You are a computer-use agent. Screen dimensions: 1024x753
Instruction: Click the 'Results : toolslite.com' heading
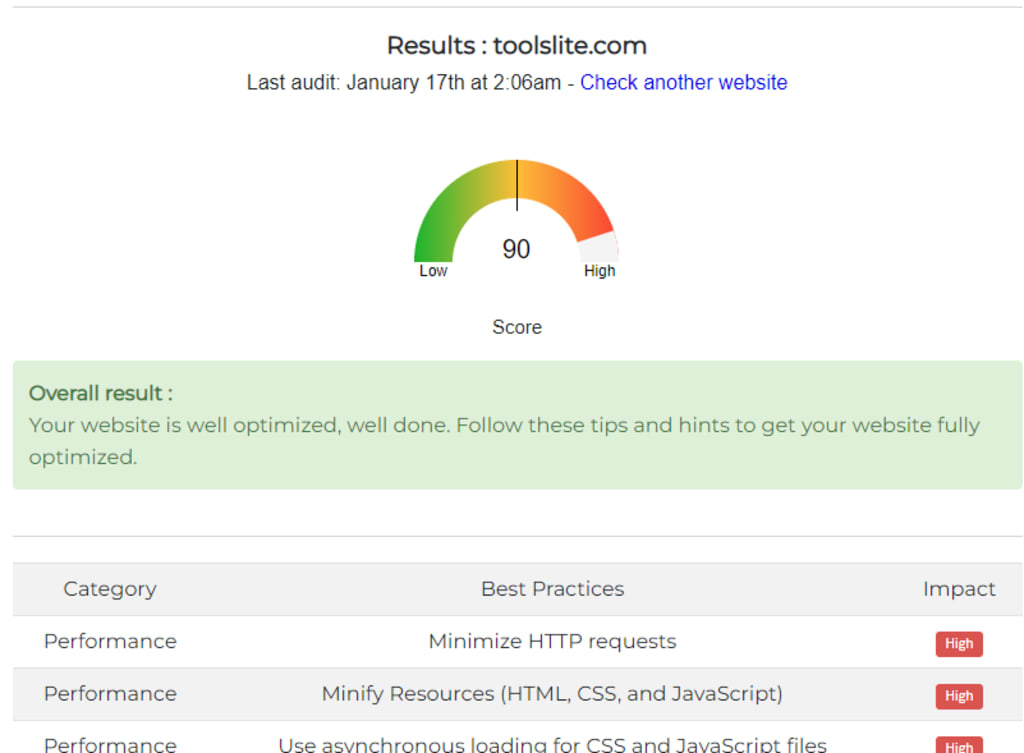pyautogui.click(x=517, y=46)
